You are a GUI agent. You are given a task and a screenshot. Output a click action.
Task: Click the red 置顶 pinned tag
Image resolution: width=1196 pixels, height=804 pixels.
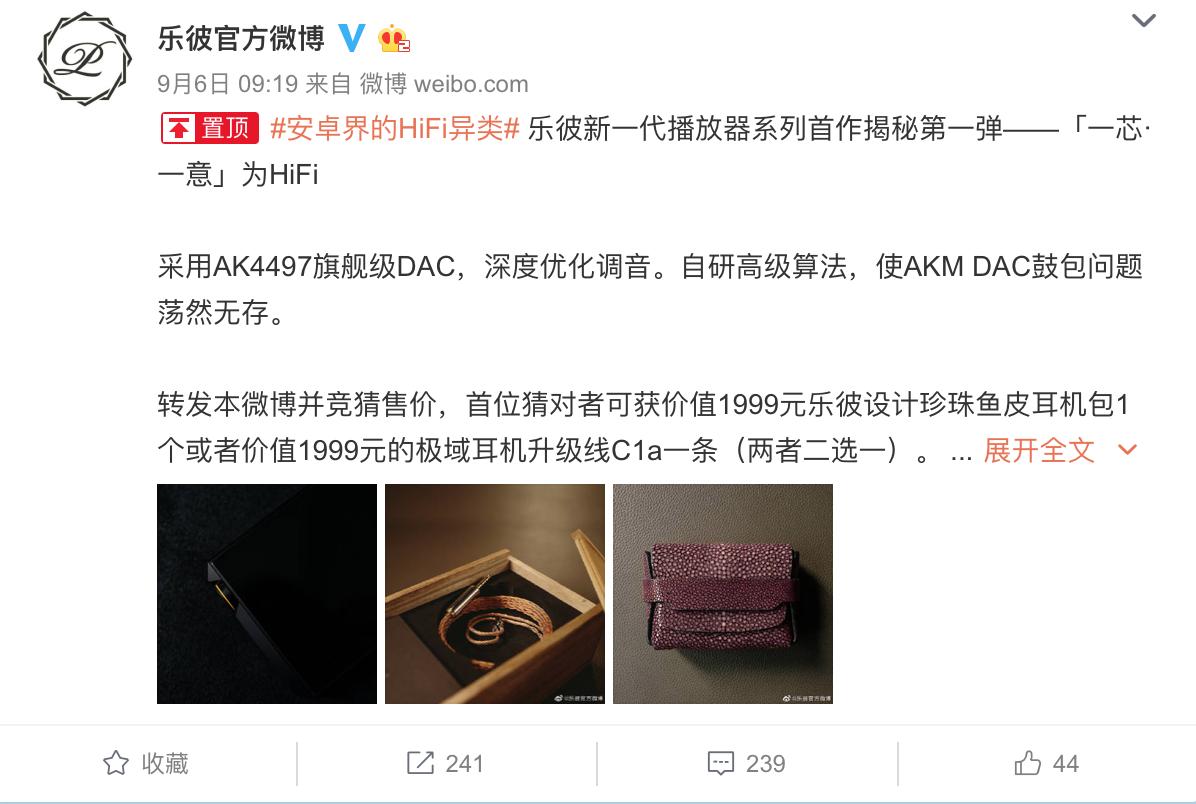tap(210, 128)
